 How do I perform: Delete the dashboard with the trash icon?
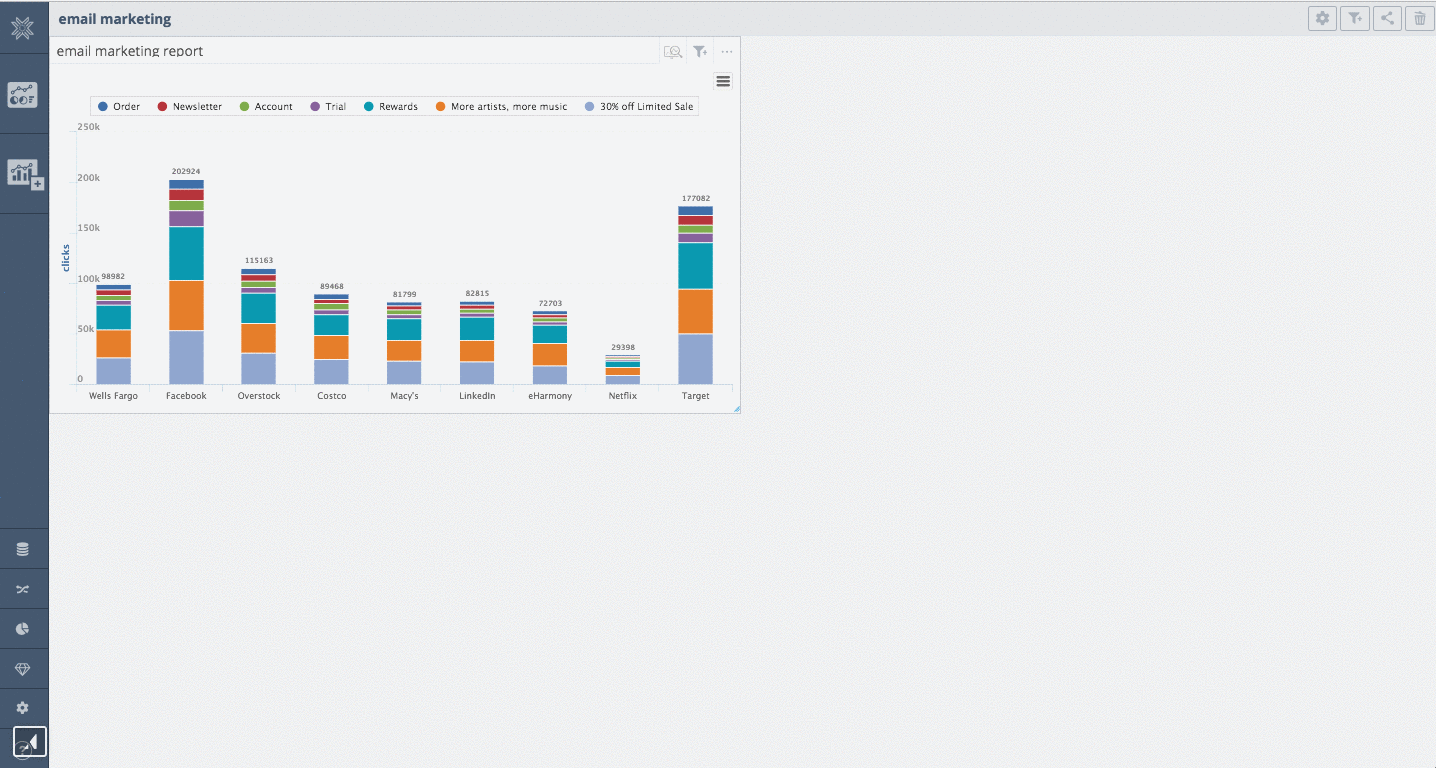click(1419, 18)
